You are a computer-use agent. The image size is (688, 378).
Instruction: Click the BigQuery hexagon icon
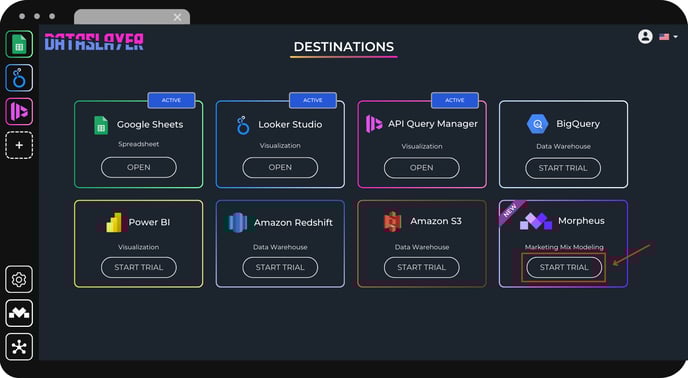coord(538,124)
